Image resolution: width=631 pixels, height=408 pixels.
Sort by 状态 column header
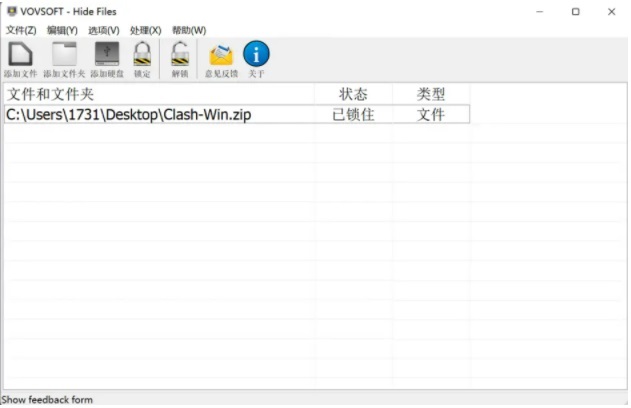pos(353,94)
